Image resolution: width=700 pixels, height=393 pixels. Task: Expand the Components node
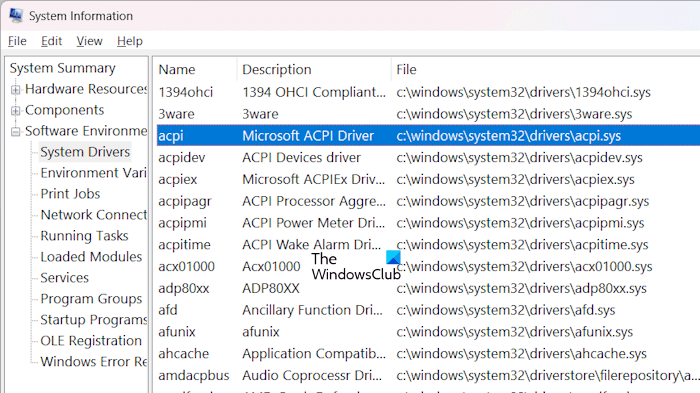click(16, 110)
